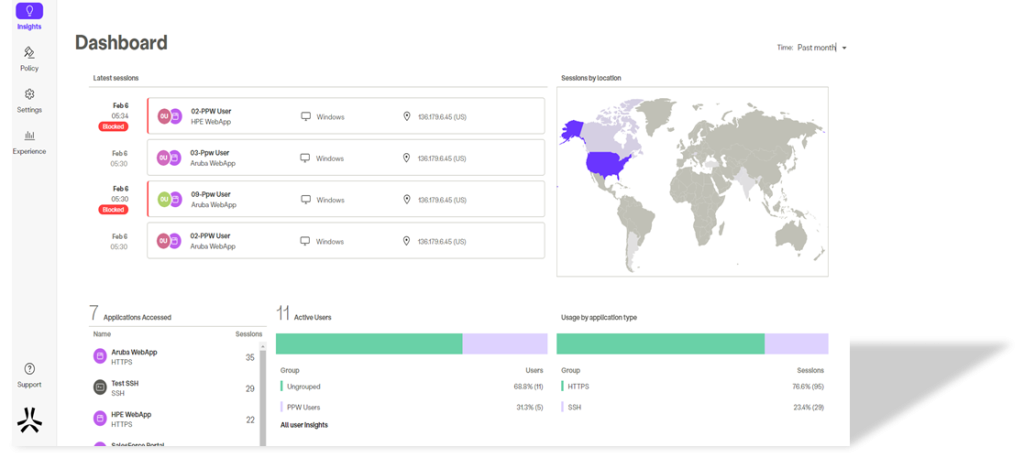
Task: Click the Test SSH application icon
Action: (100, 387)
